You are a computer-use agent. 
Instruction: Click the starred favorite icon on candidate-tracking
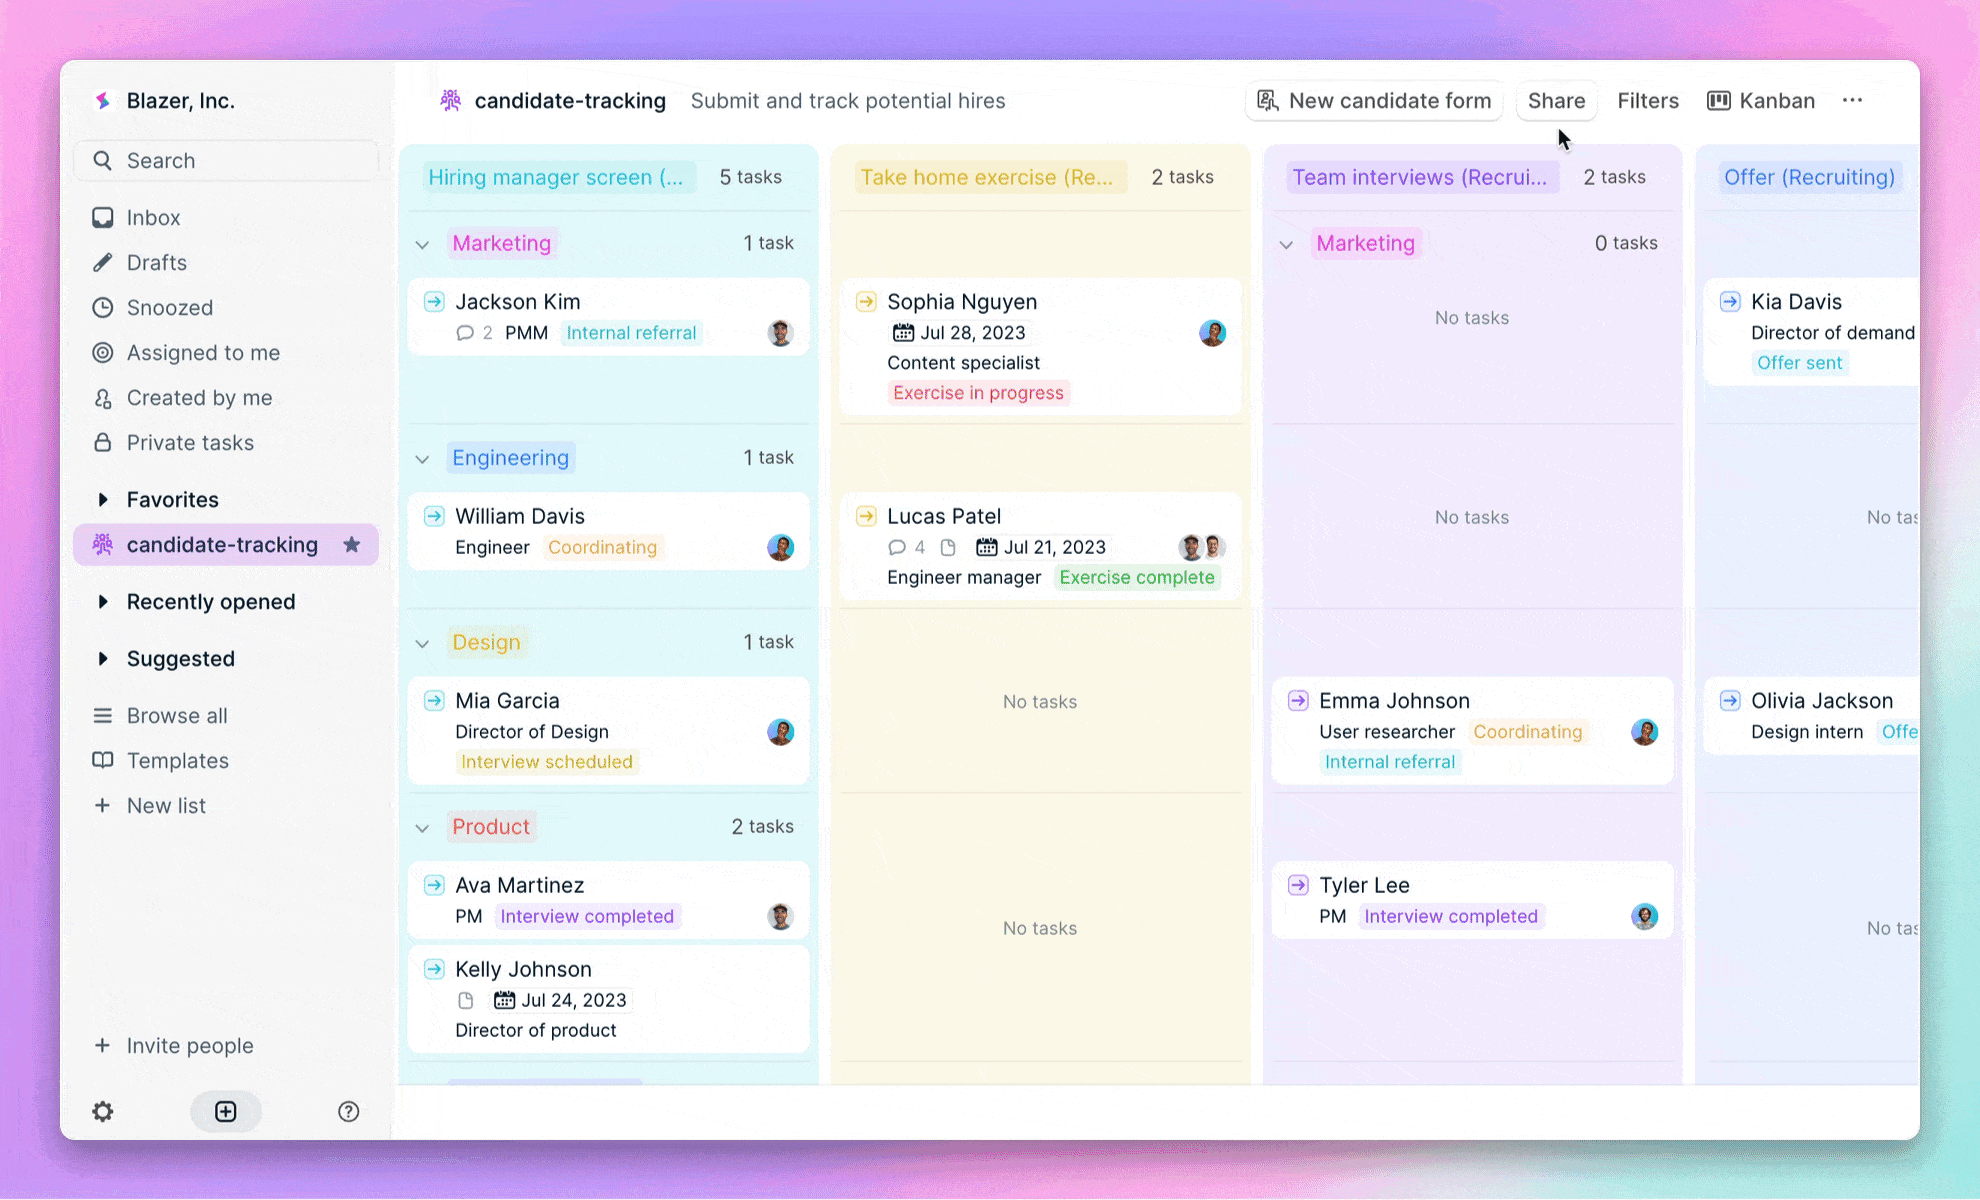[351, 543]
